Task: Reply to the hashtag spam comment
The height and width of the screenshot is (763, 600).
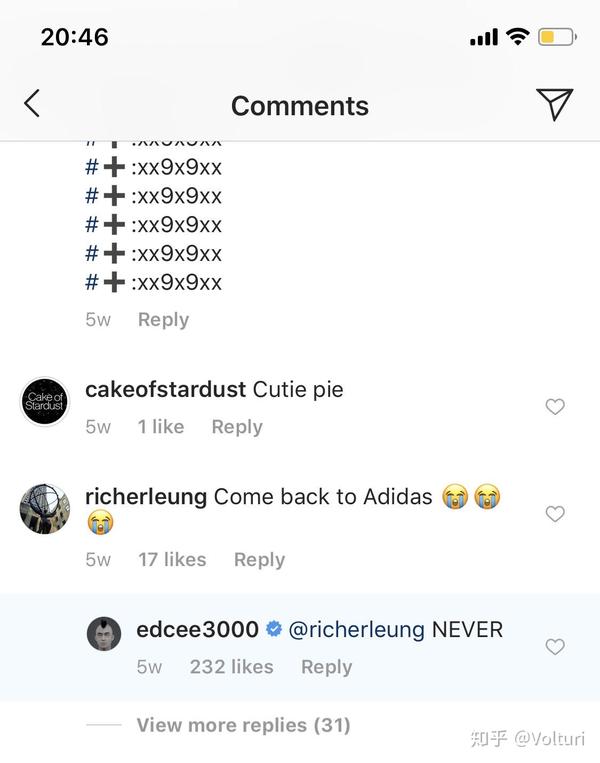Action: click(163, 320)
